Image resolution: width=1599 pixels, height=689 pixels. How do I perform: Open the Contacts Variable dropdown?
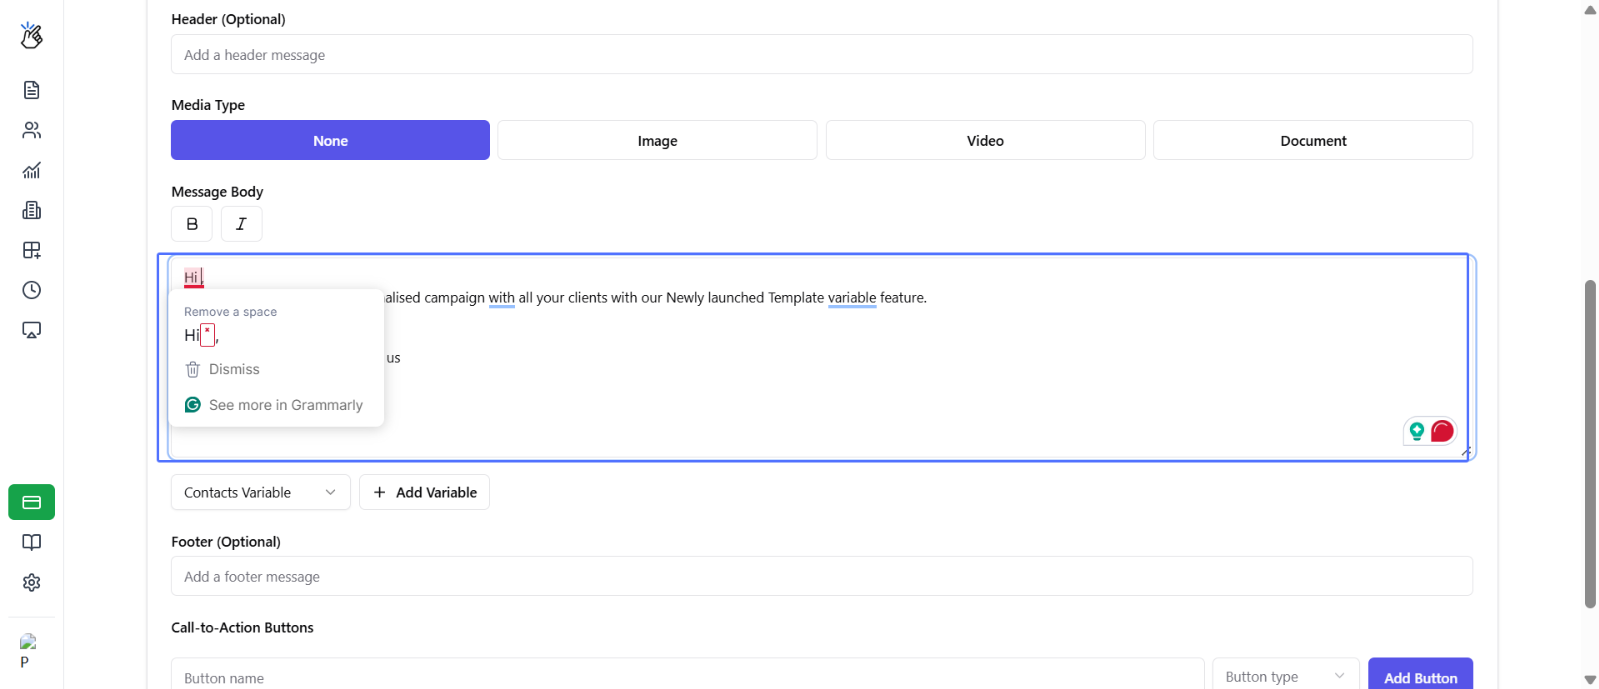point(261,492)
